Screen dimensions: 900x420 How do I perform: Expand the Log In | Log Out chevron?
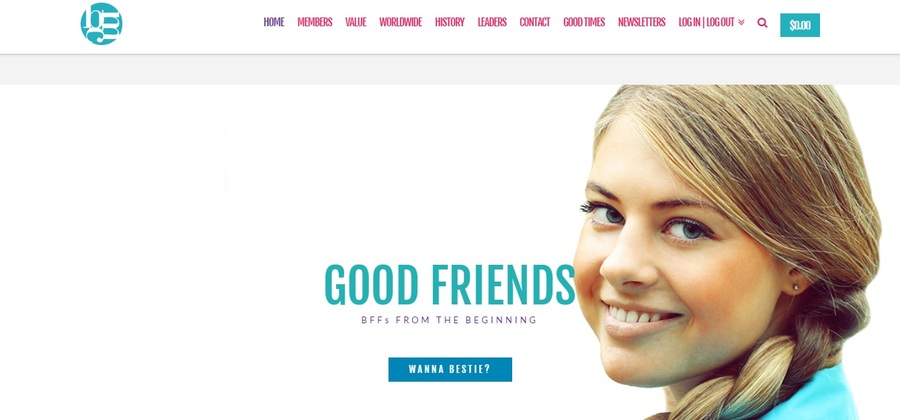coord(741,22)
